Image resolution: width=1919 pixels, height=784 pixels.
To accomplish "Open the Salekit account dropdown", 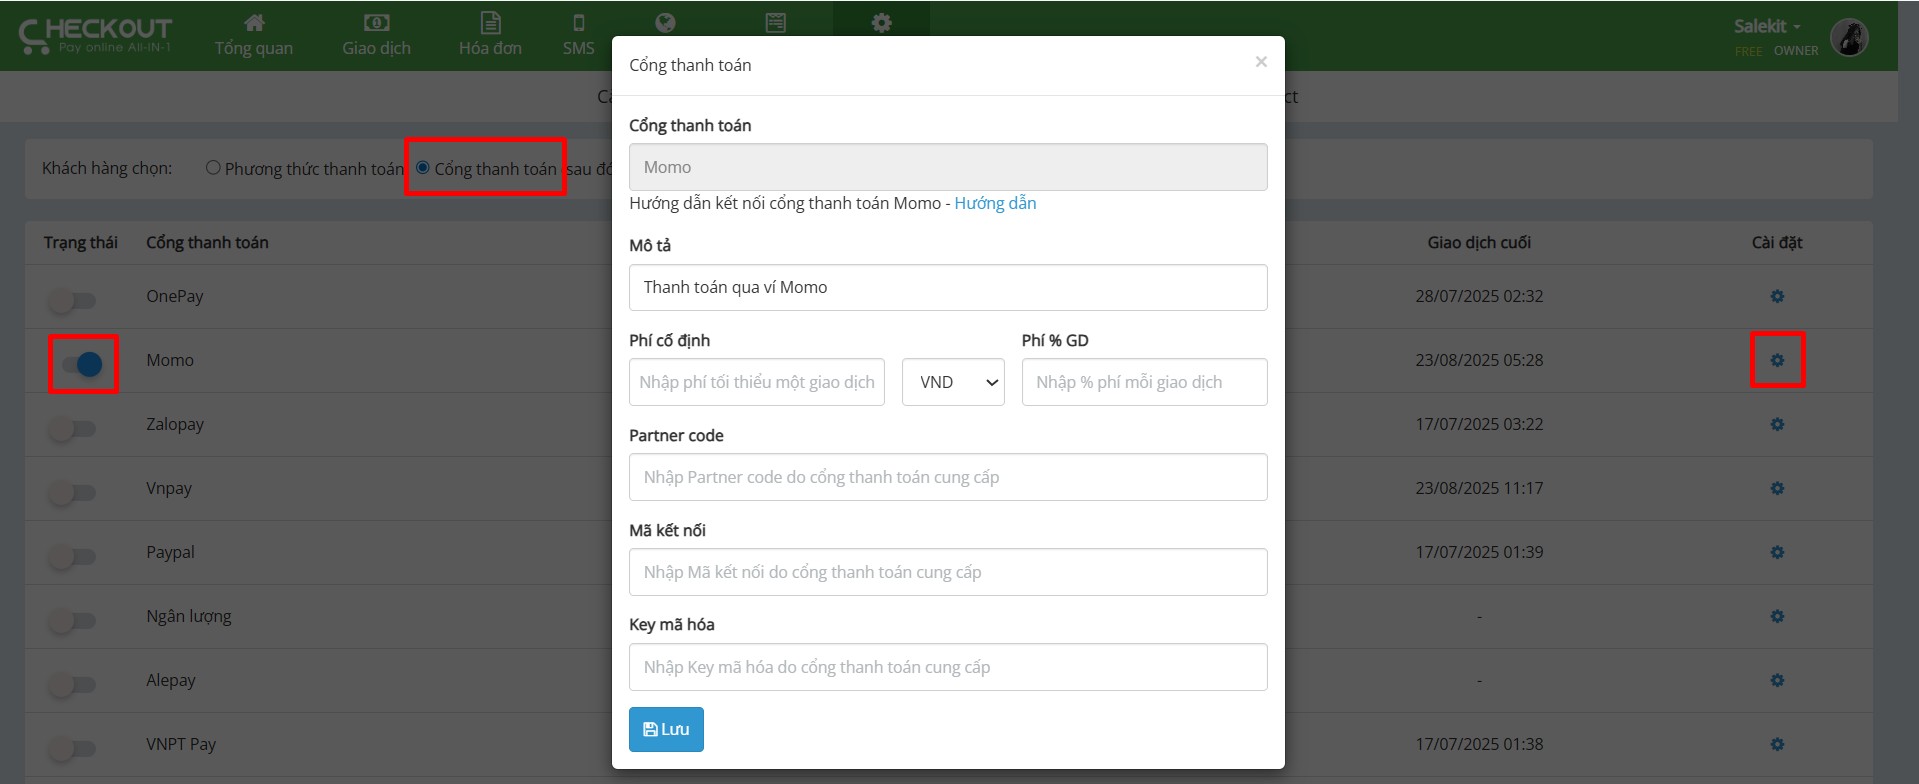I will pos(1767,27).
